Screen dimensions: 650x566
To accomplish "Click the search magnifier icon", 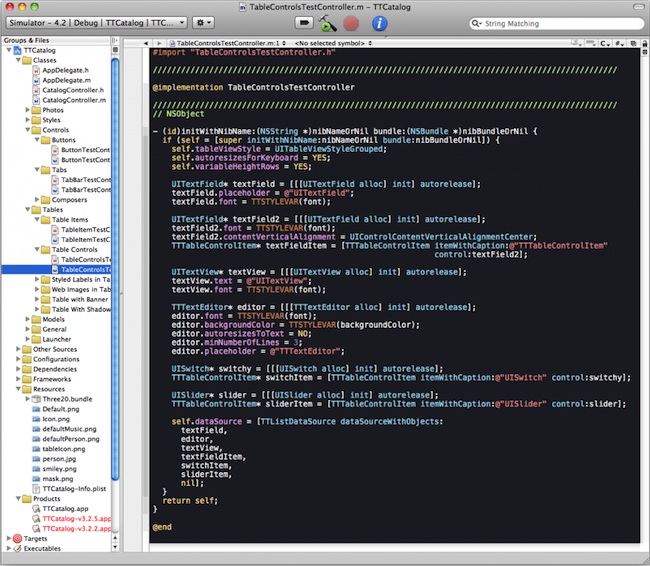I will coord(476,21).
